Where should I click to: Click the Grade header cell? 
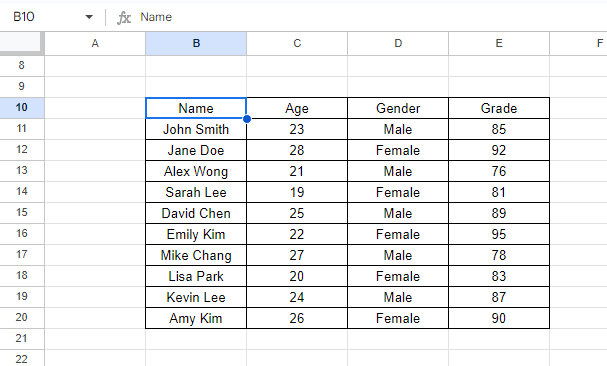click(x=499, y=108)
